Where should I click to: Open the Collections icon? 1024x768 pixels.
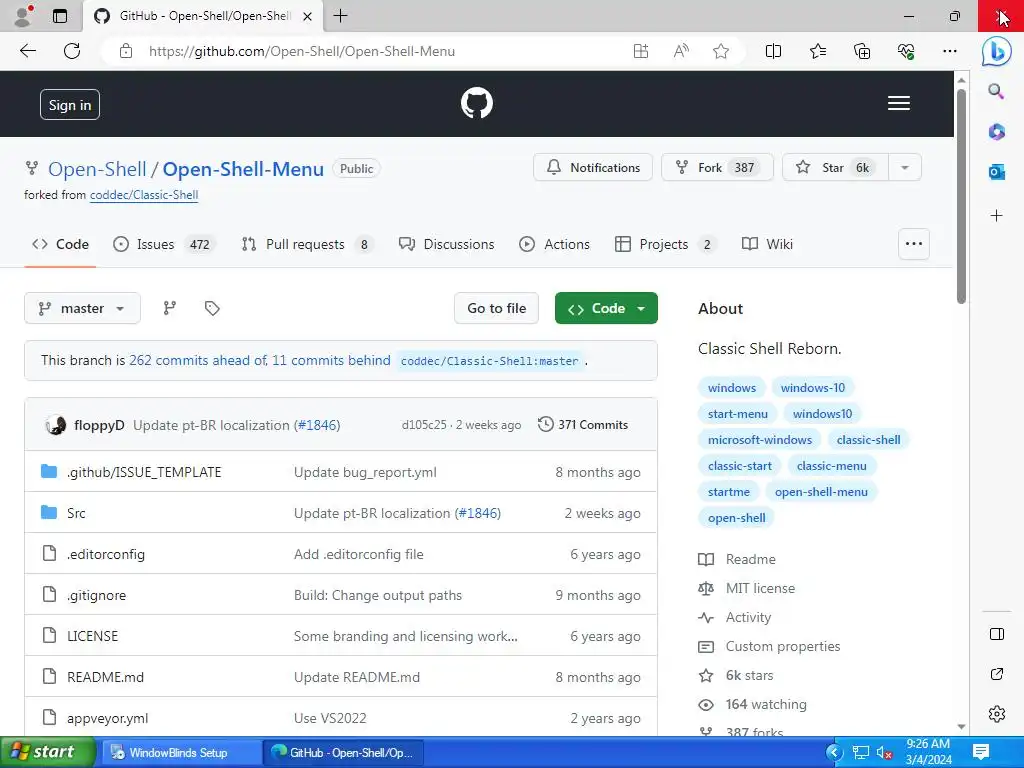862,51
